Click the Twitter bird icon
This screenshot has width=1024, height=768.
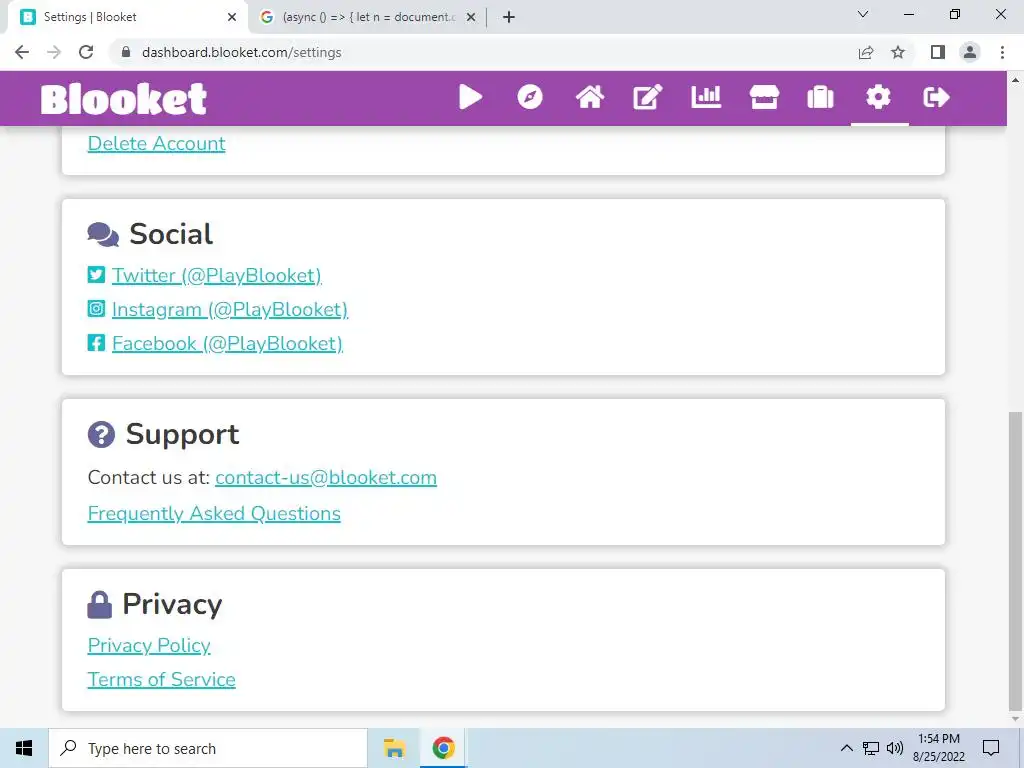[96, 274]
